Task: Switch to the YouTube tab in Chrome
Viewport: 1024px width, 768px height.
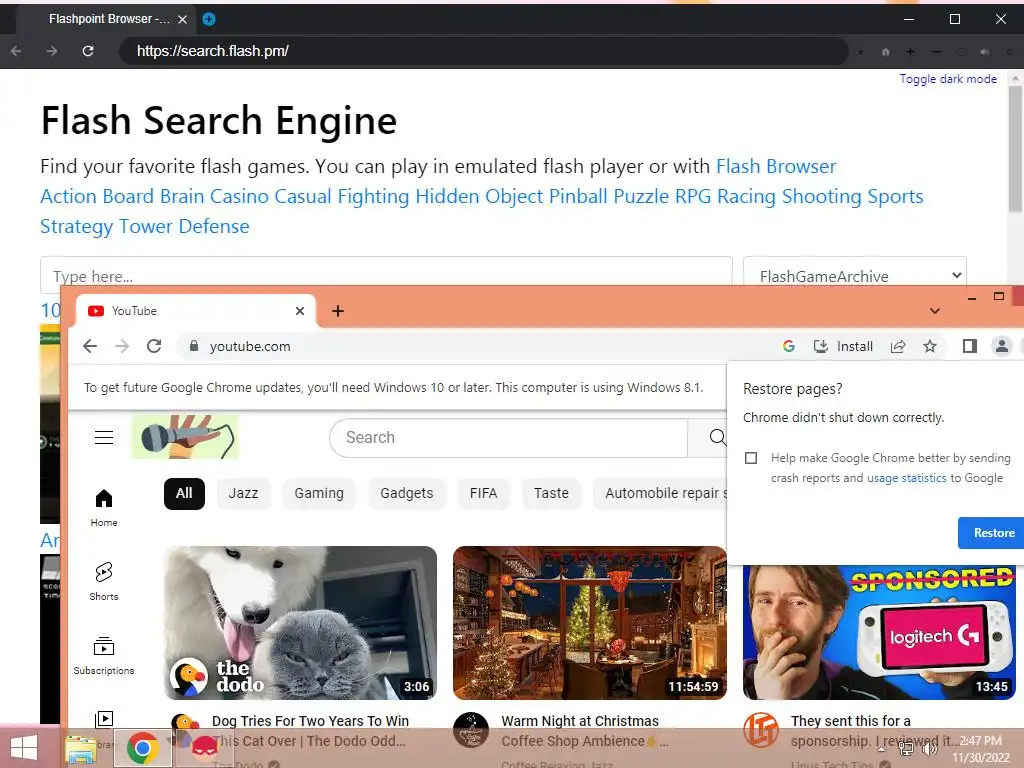Action: coord(196,311)
